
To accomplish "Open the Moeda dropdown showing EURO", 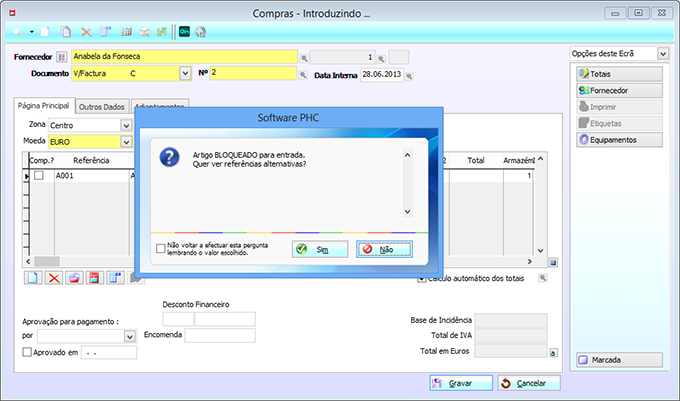I will (126, 142).
